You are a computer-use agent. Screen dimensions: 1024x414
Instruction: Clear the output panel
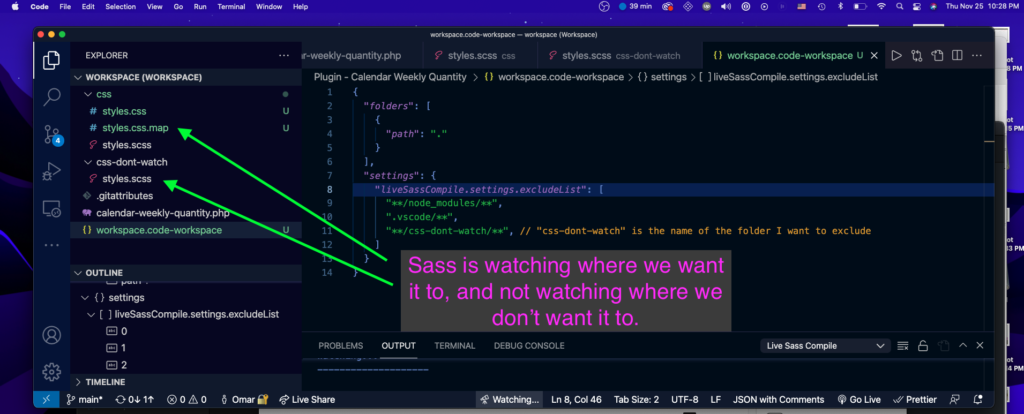click(x=903, y=345)
